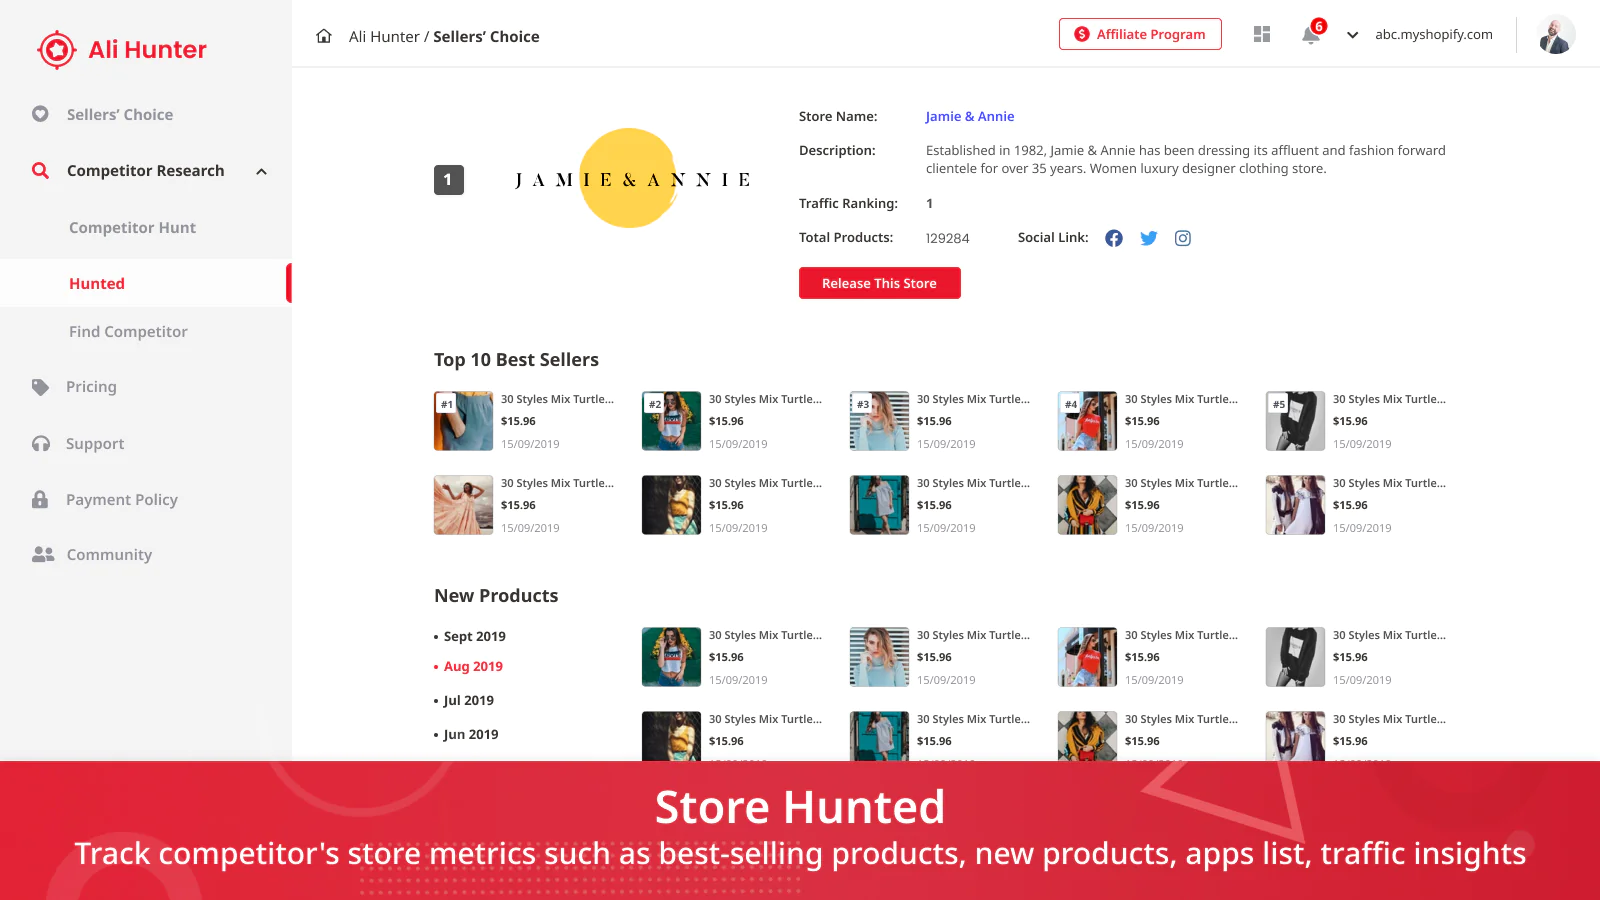Click total products value 129284
The width and height of the screenshot is (1600, 900).
coord(947,238)
